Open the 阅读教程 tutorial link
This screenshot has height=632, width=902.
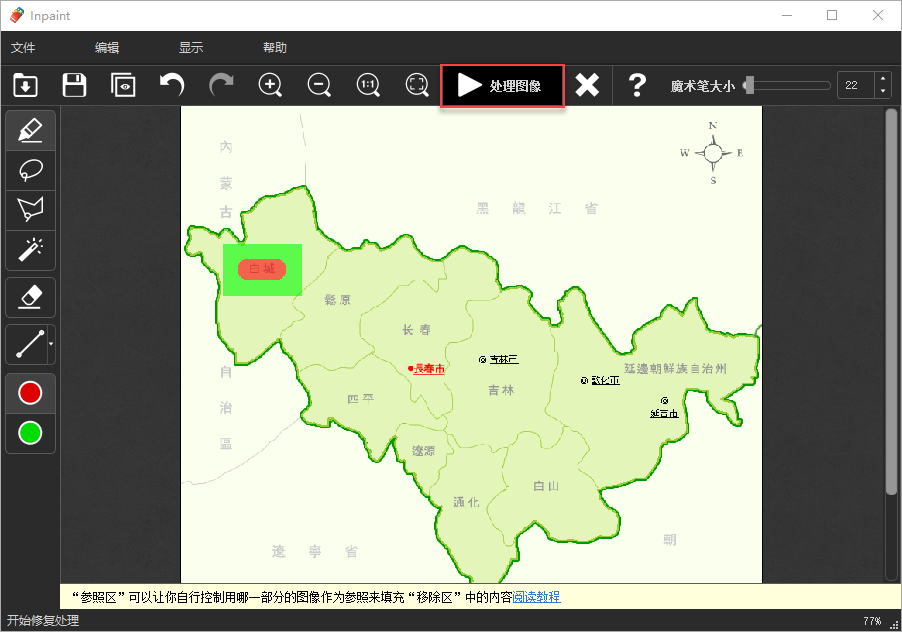536,597
